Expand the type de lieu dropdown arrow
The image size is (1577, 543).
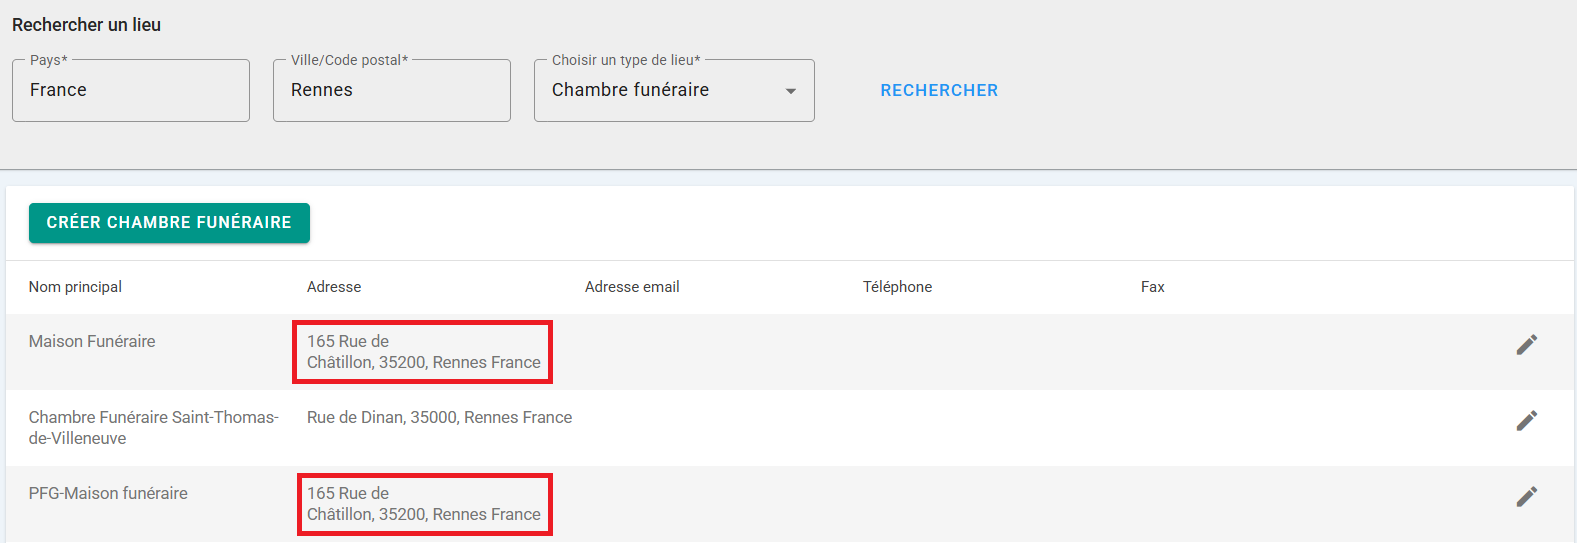point(791,91)
